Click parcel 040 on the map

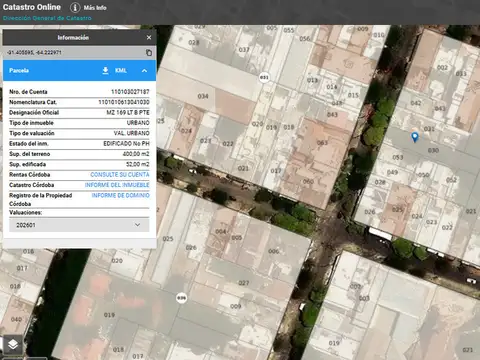coord(16,319)
